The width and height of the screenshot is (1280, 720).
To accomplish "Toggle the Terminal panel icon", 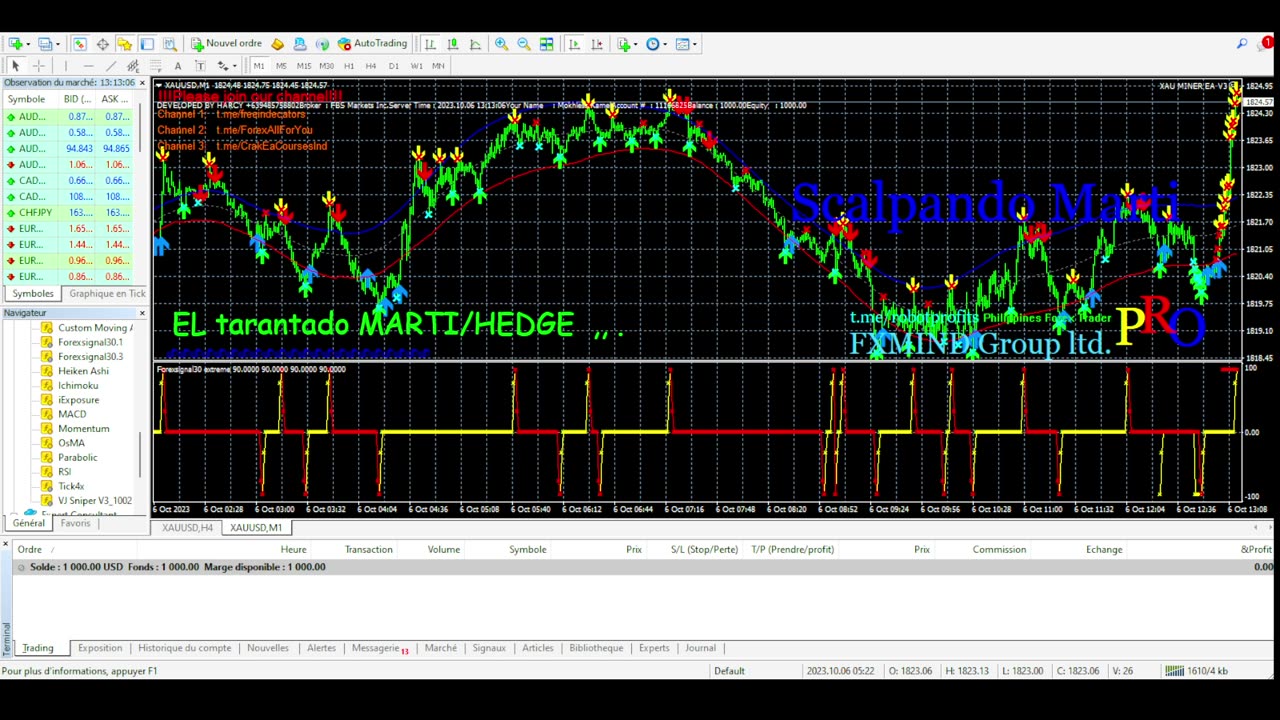I will tap(147, 44).
